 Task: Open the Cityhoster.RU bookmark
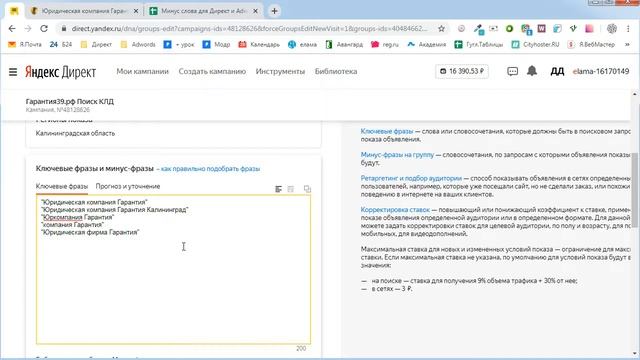pyautogui.click(x=536, y=44)
